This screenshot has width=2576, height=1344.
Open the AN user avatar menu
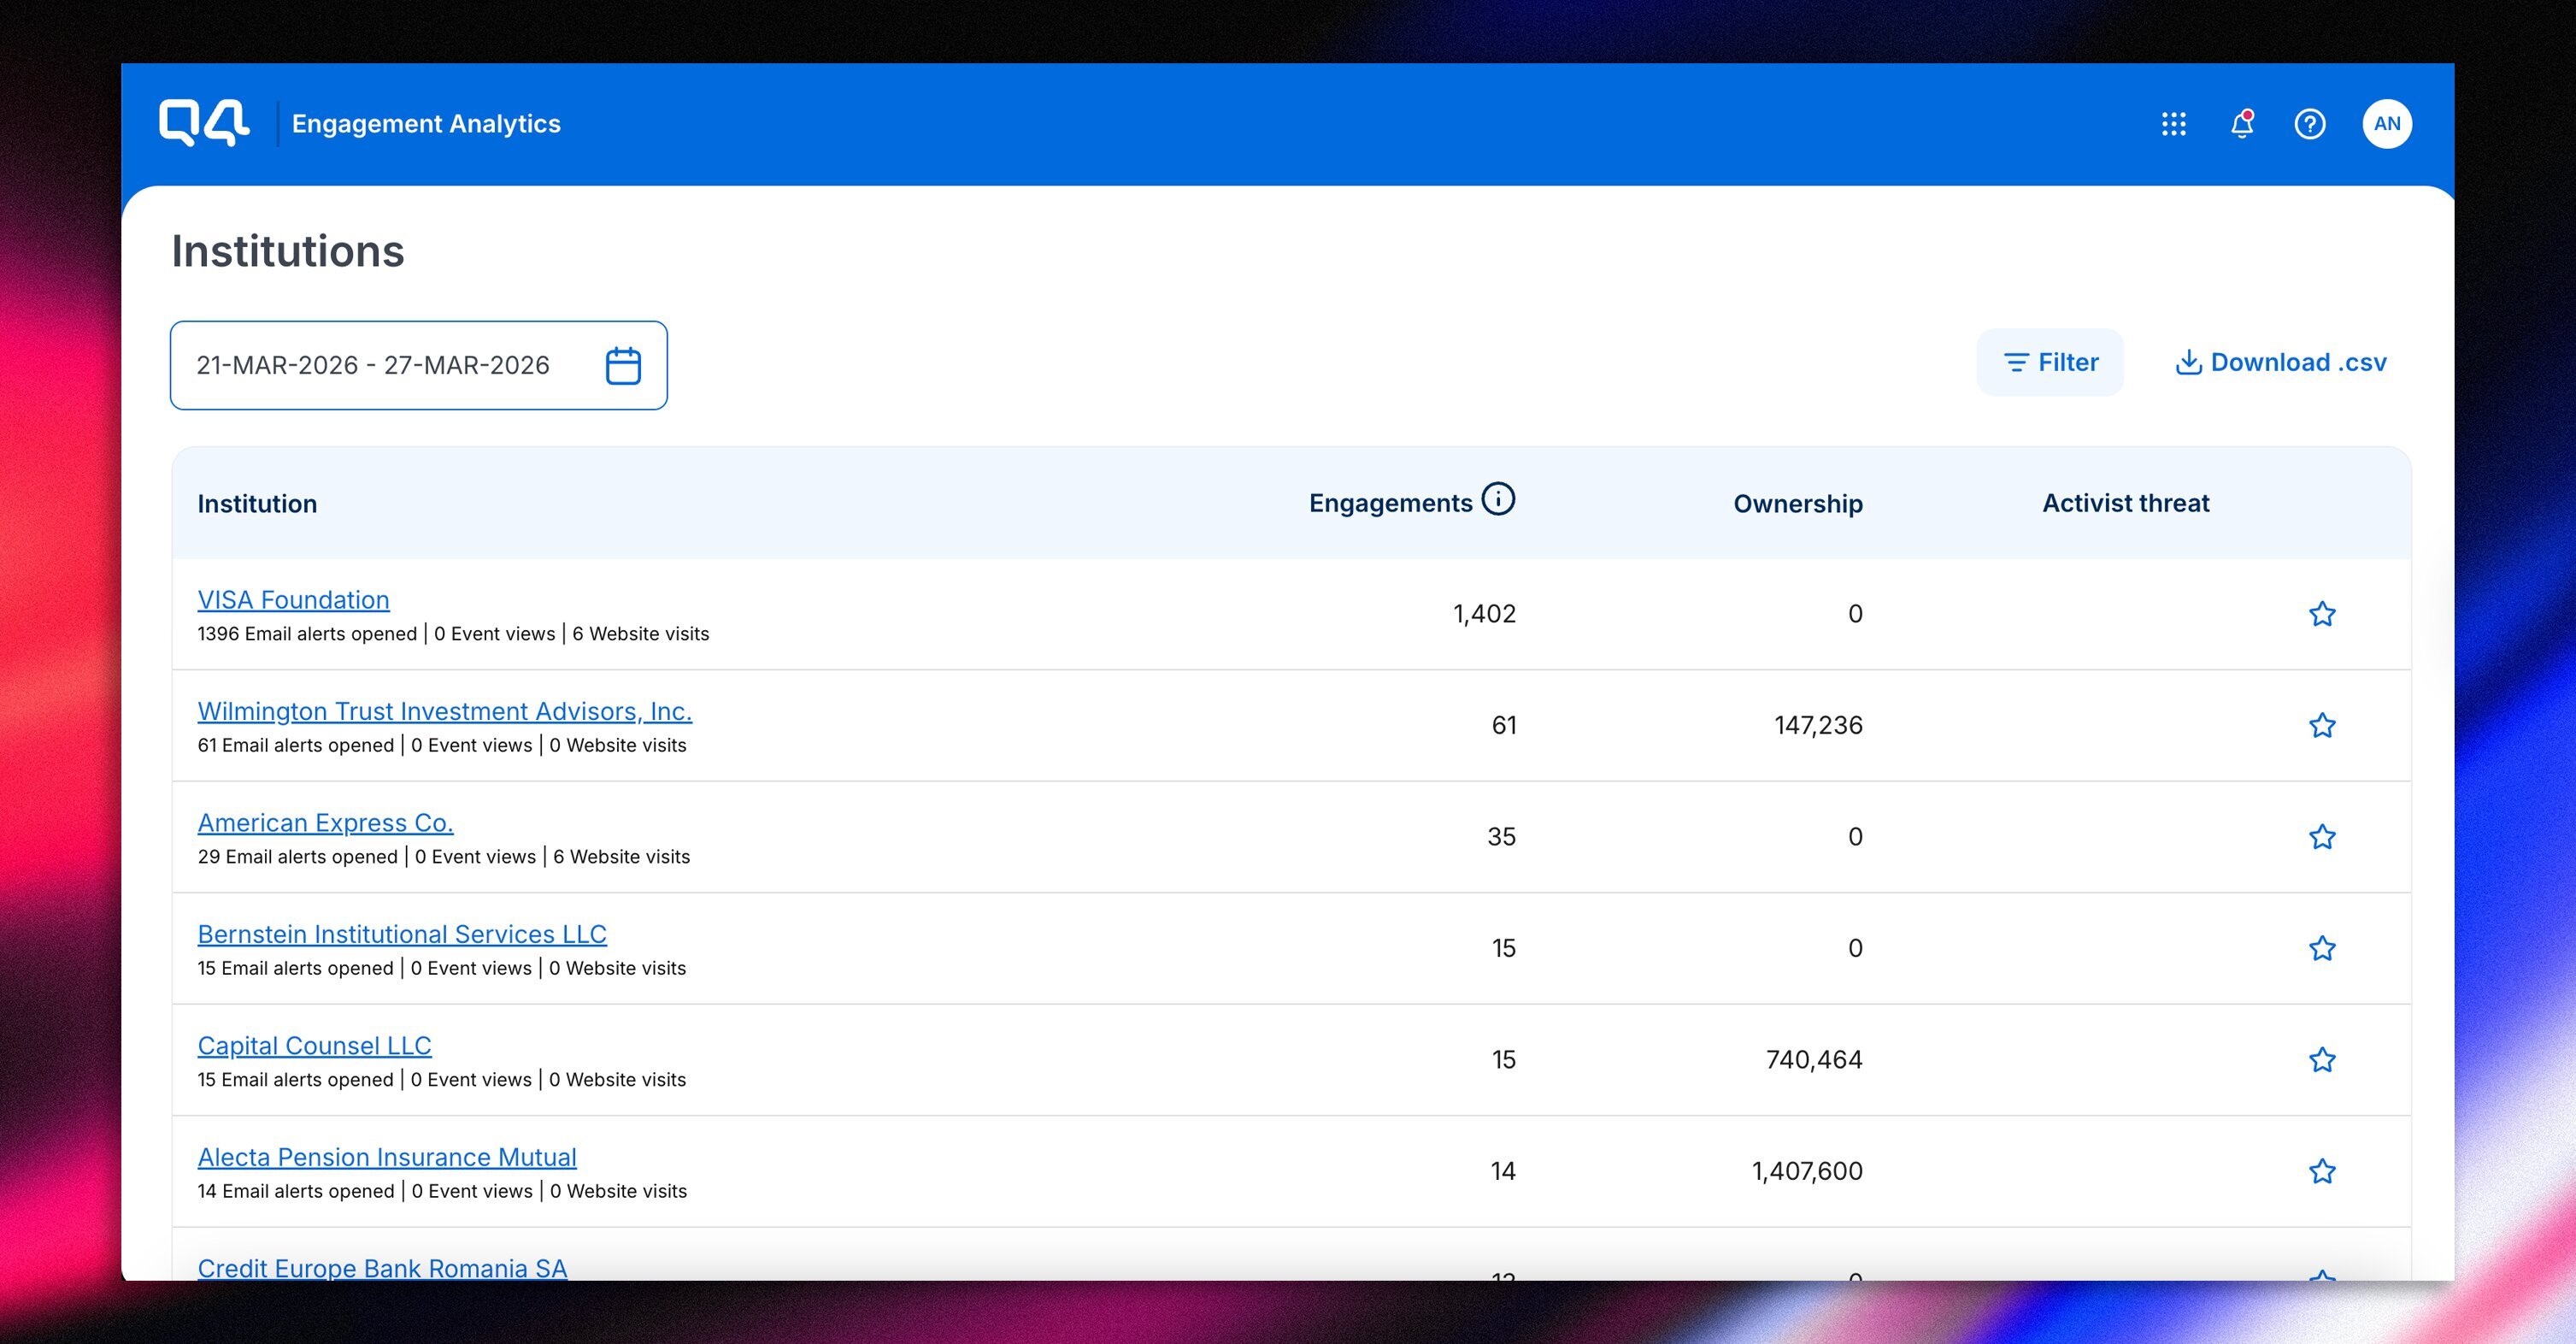click(2386, 124)
